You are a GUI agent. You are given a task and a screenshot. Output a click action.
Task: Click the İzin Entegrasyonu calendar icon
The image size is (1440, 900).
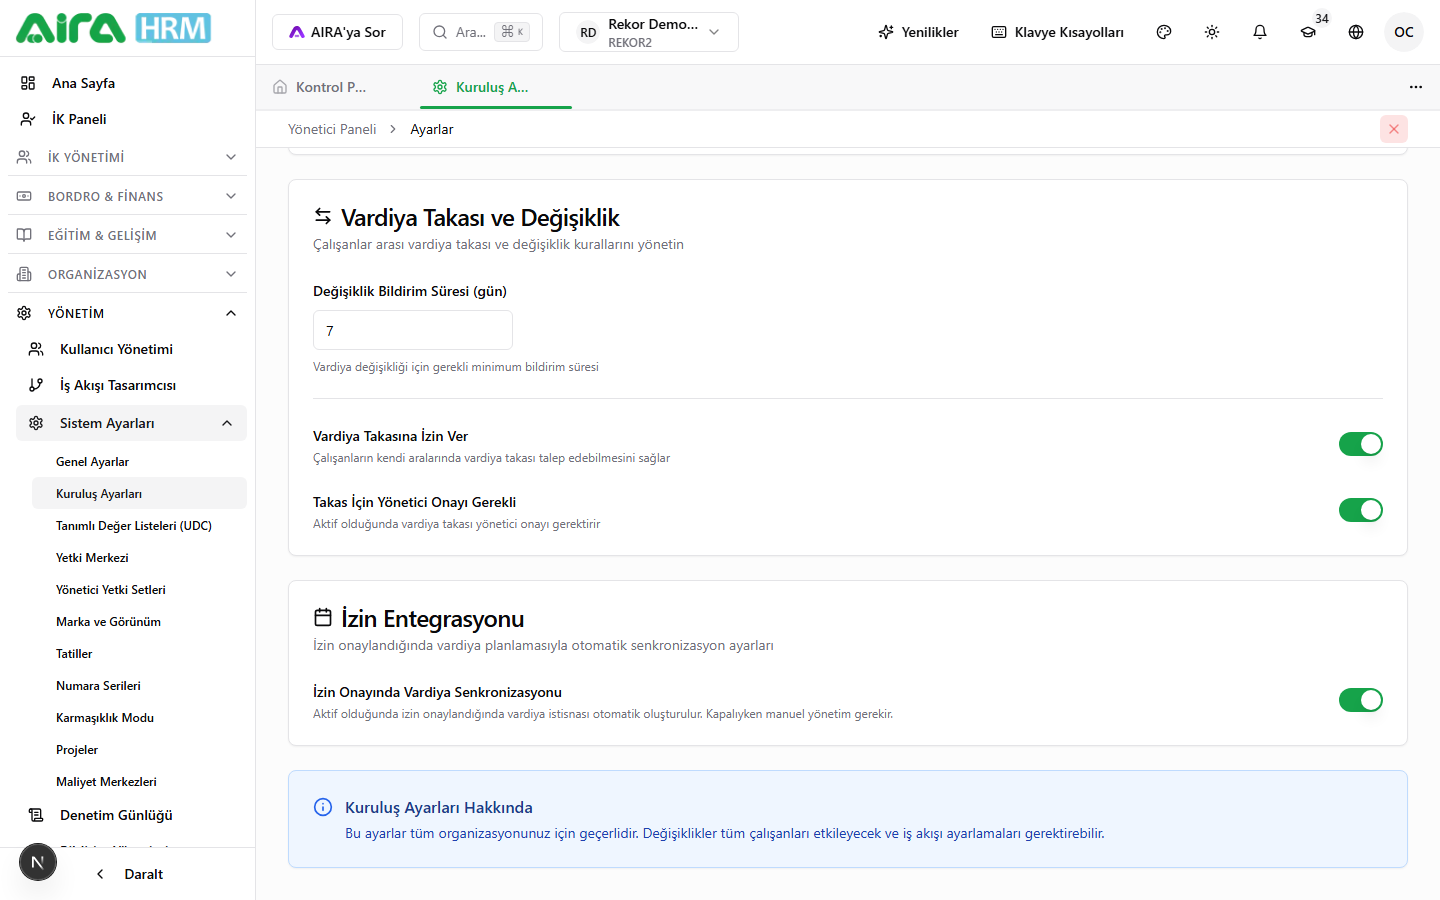[x=323, y=617]
